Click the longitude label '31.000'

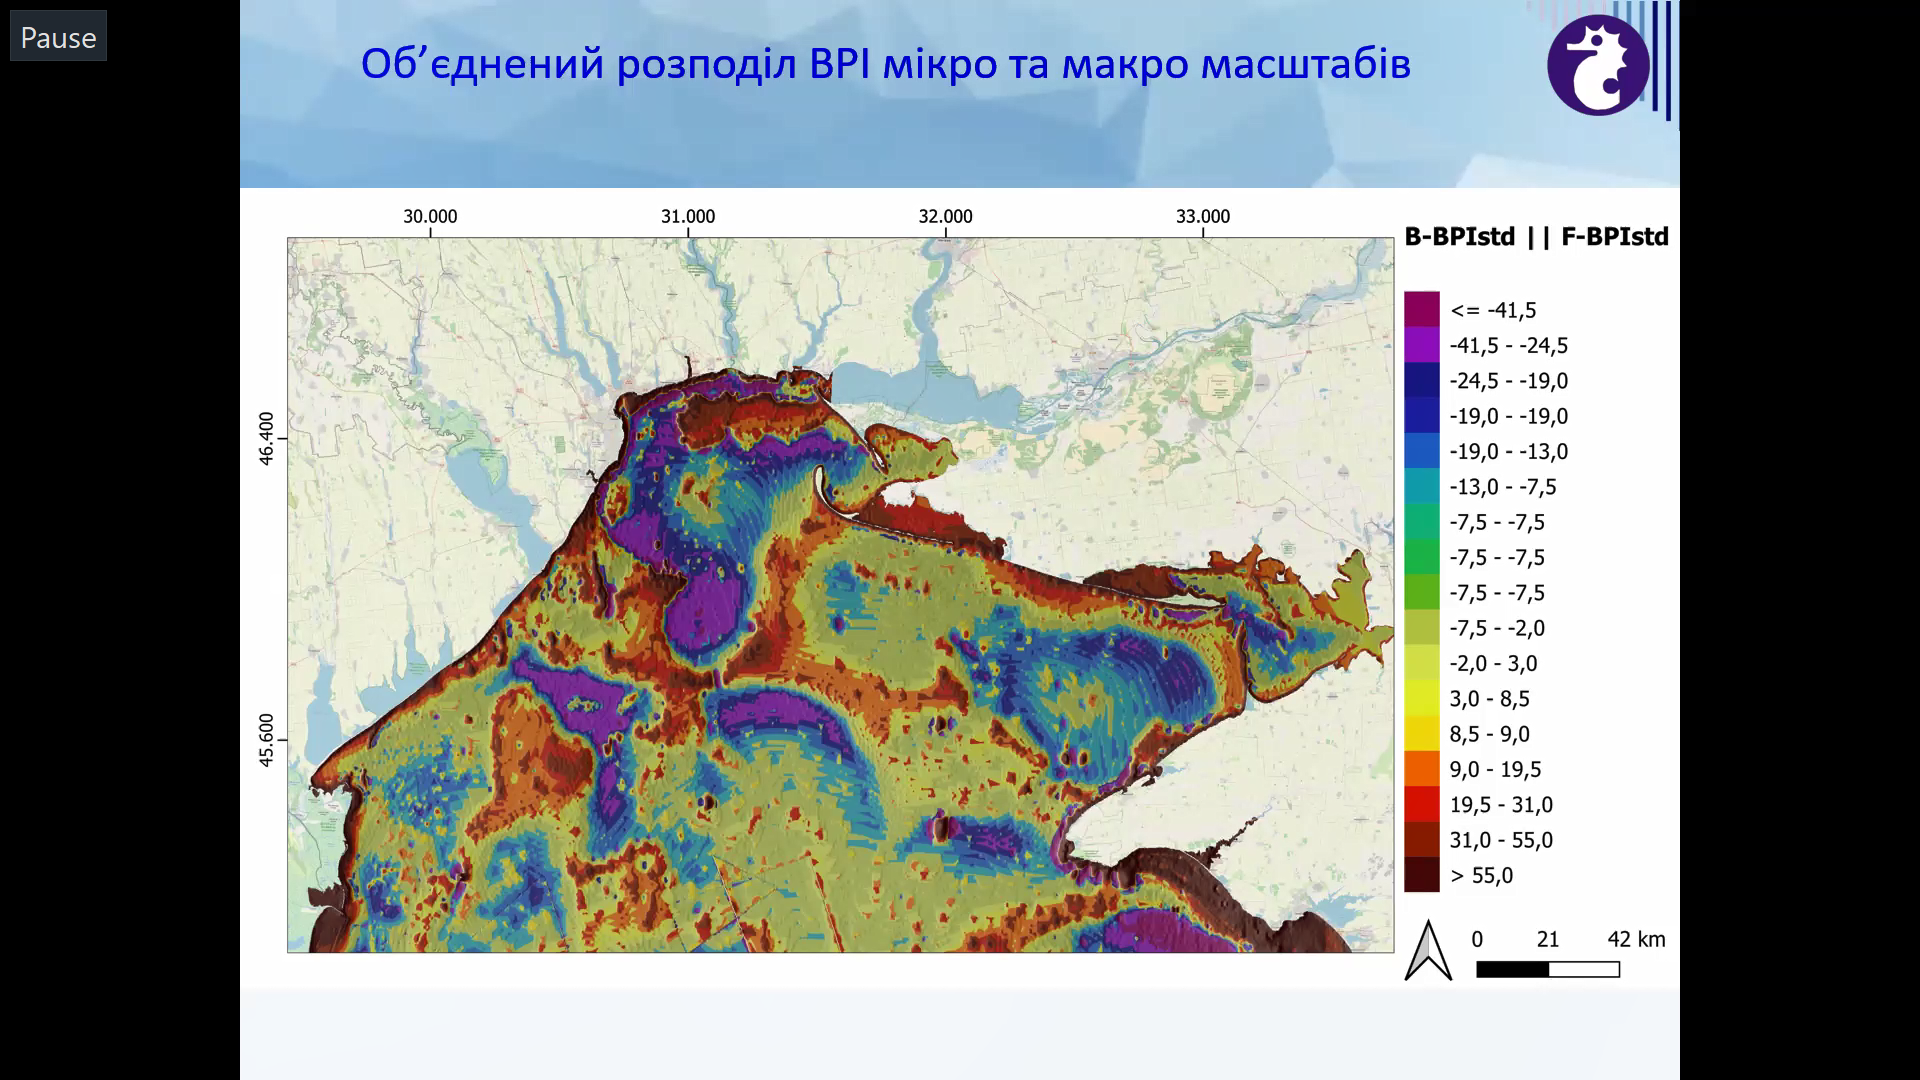[x=688, y=216]
